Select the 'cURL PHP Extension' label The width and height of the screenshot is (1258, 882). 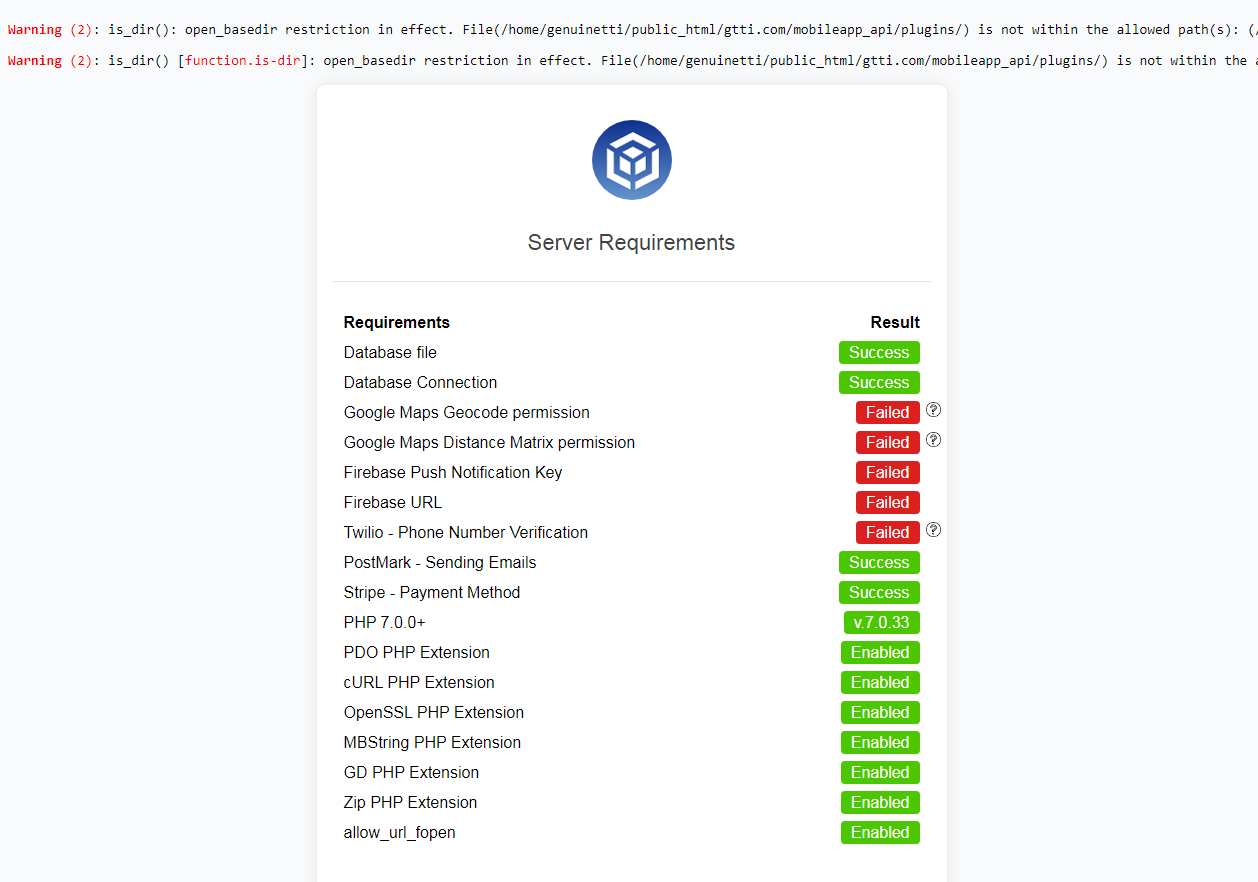coord(419,682)
